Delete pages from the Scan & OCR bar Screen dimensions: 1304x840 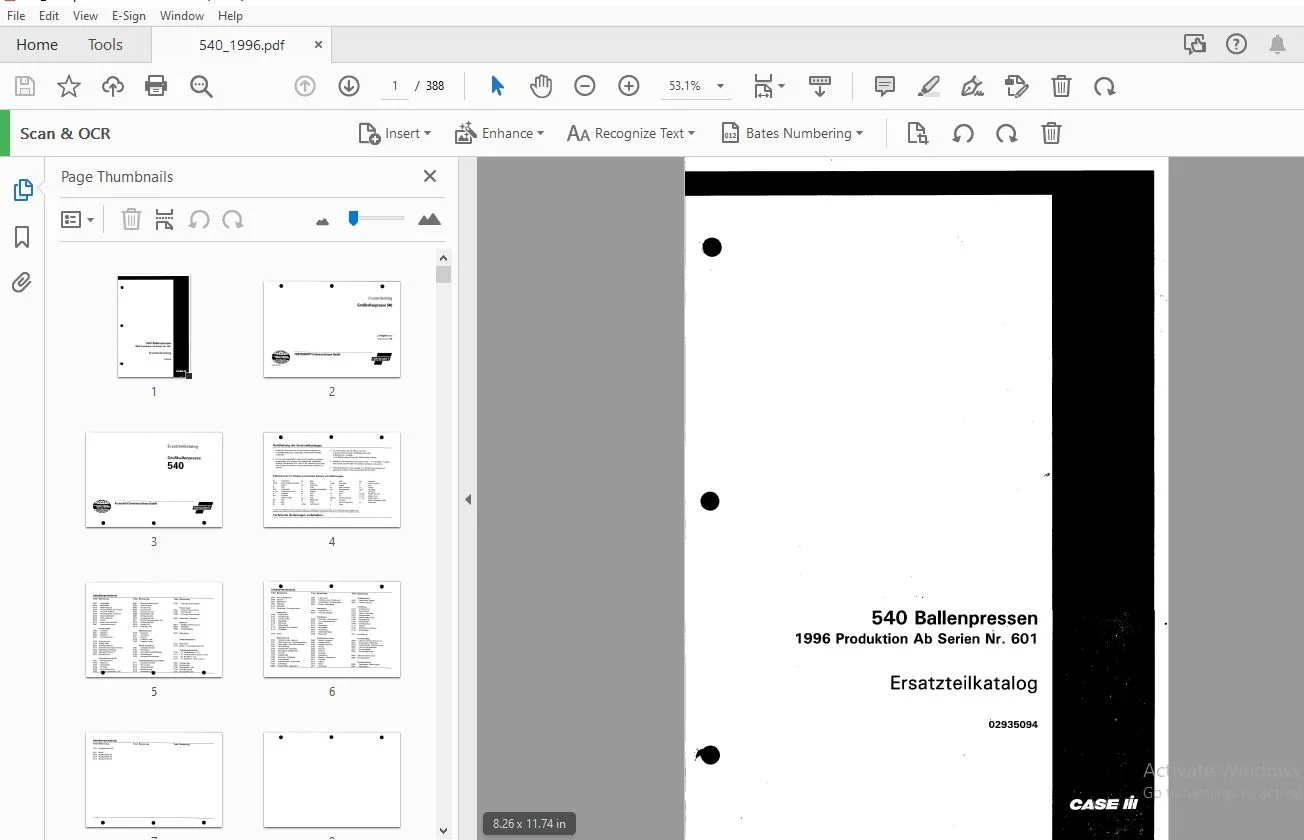tap(1051, 134)
